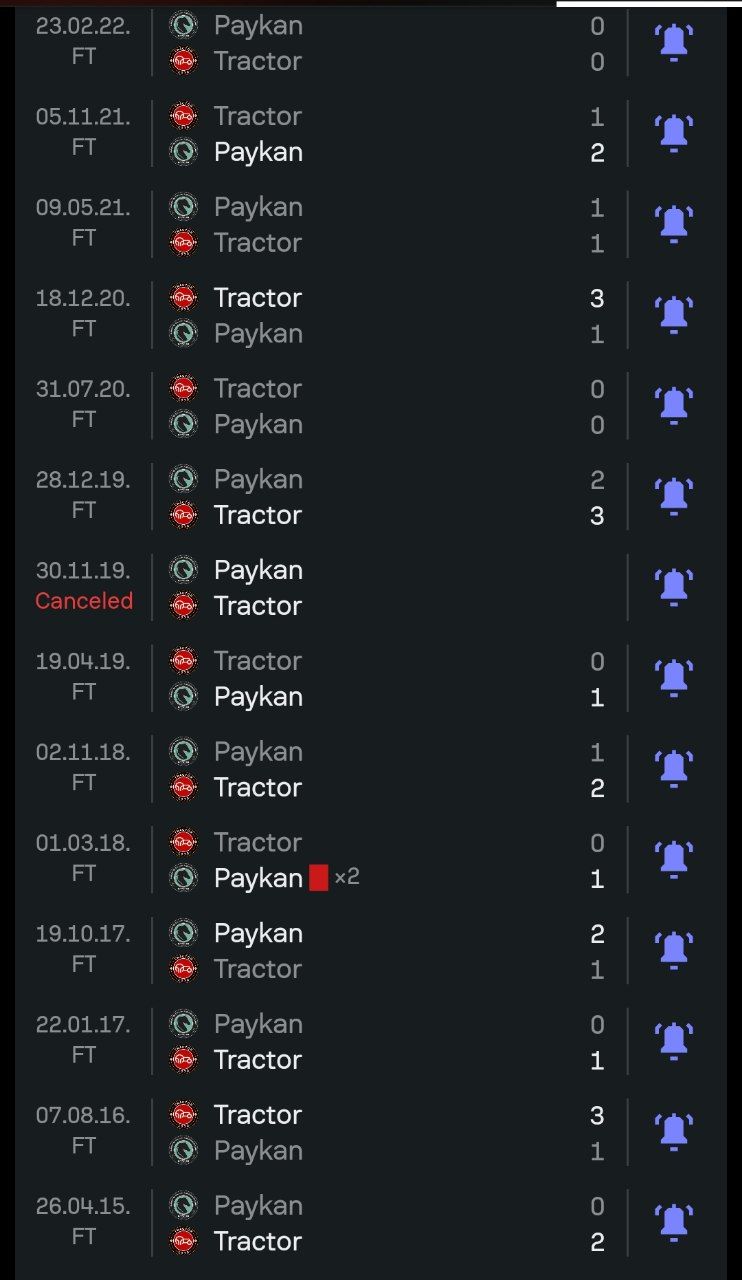The height and width of the screenshot is (1280, 742).
Task: Click red card indicator next to Paykan
Action: [319, 878]
